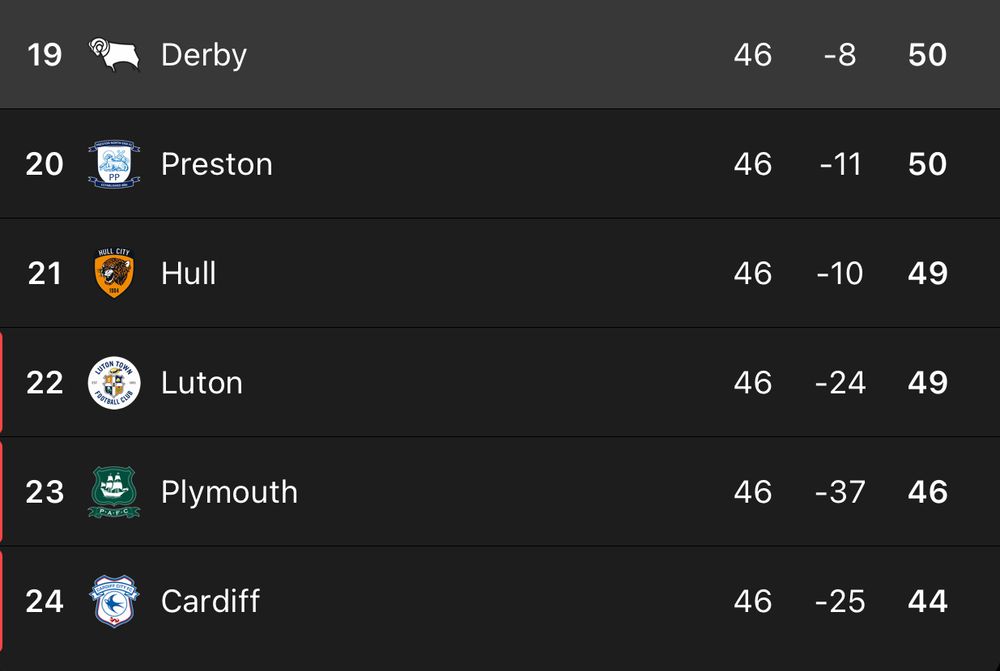Image resolution: width=1000 pixels, height=671 pixels.
Task: Click Luton's goal difference of -24
Action: pos(839,382)
